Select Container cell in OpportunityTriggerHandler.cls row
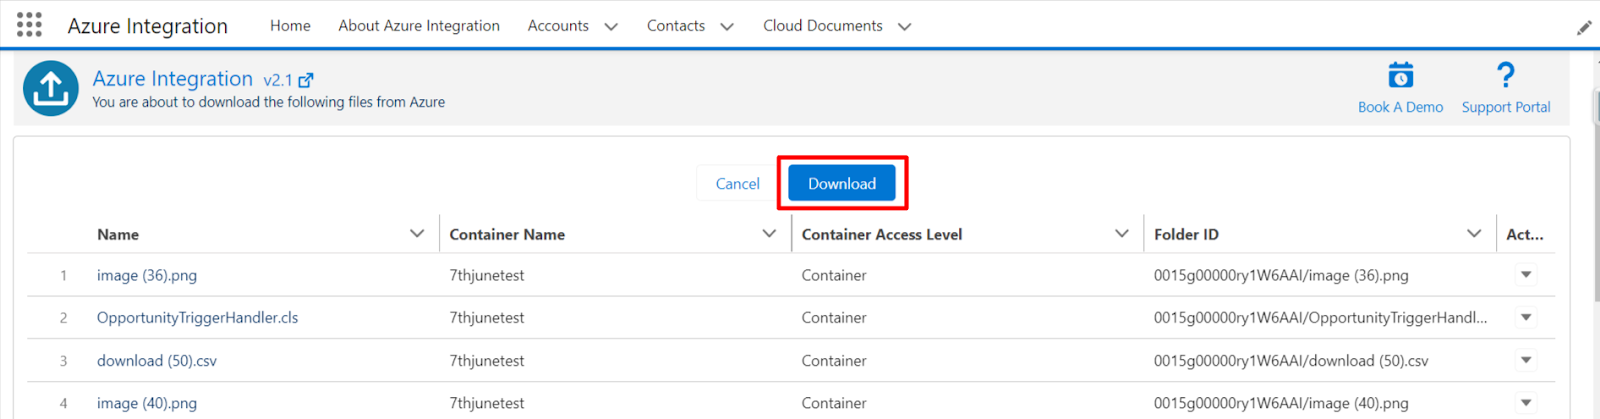This screenshot has height=419, width=1600. (x=834, y=318)
